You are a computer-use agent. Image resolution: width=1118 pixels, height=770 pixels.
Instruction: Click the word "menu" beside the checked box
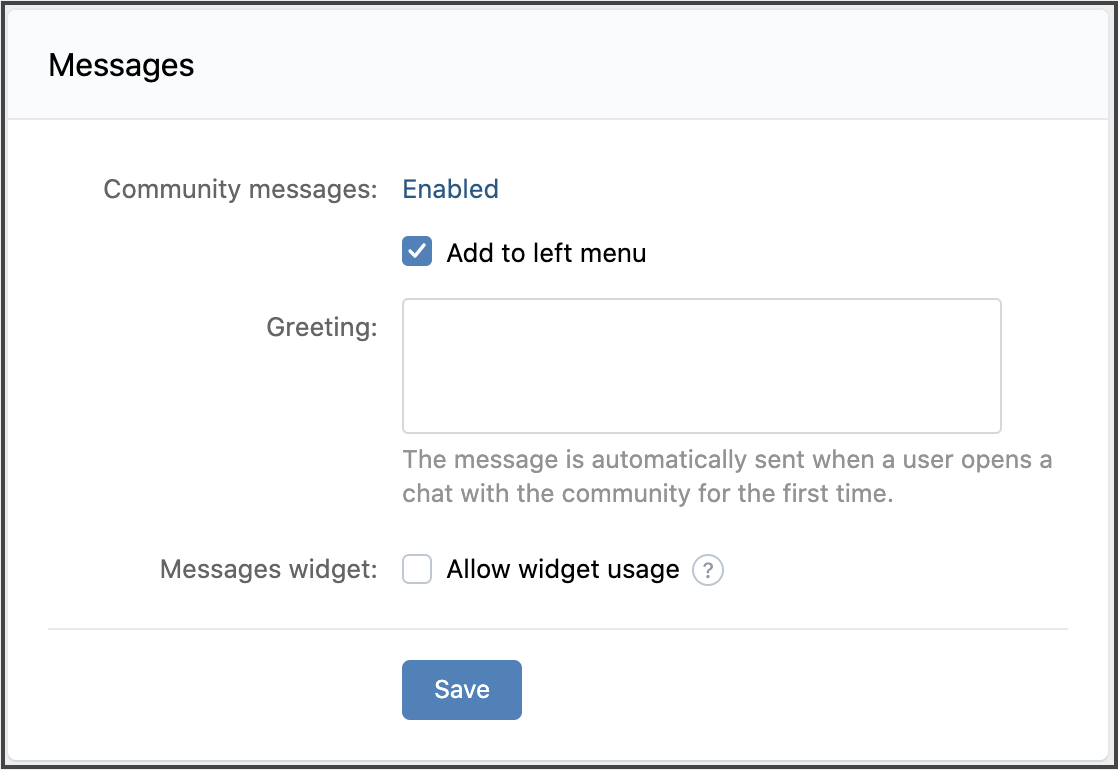click(x=615, y=253)
